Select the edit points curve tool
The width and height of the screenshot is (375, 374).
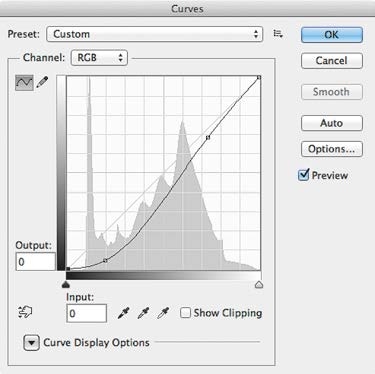(x=24, y=82)
